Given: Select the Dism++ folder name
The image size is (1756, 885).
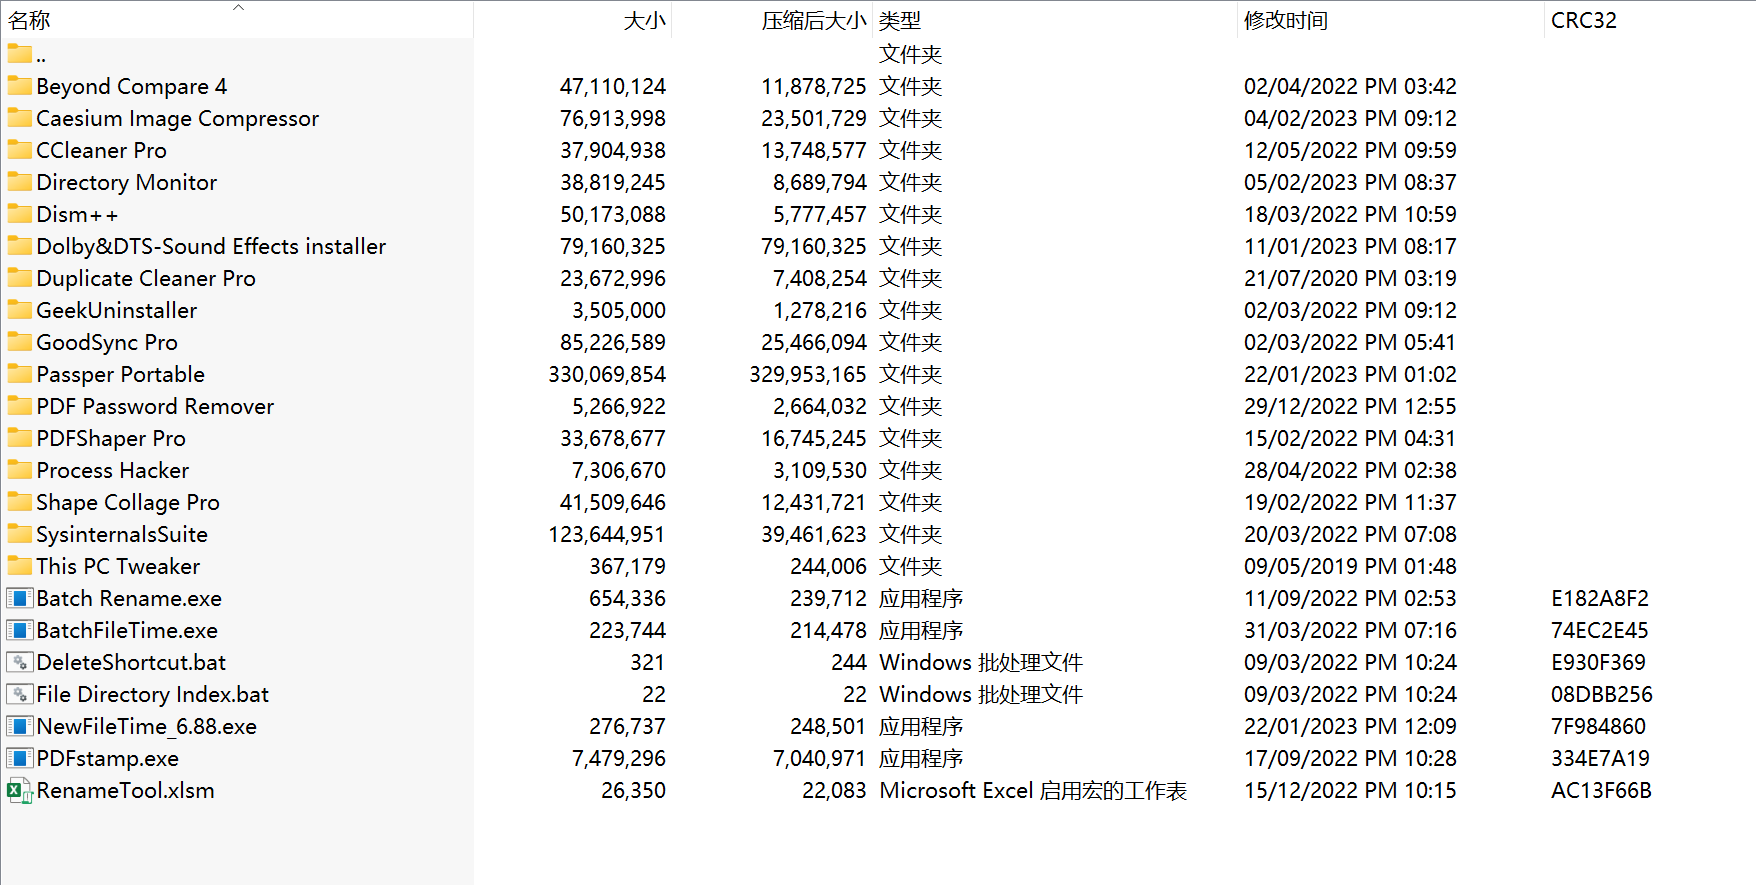Looking at the screenshot, I should pyautogui.click(x=77, y=215).
